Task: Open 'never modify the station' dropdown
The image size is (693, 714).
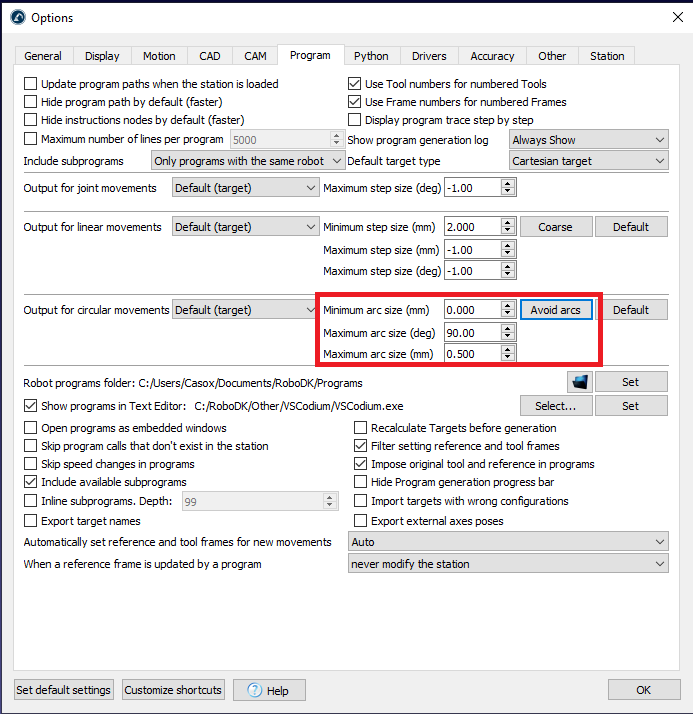Action: coord(508,564)
